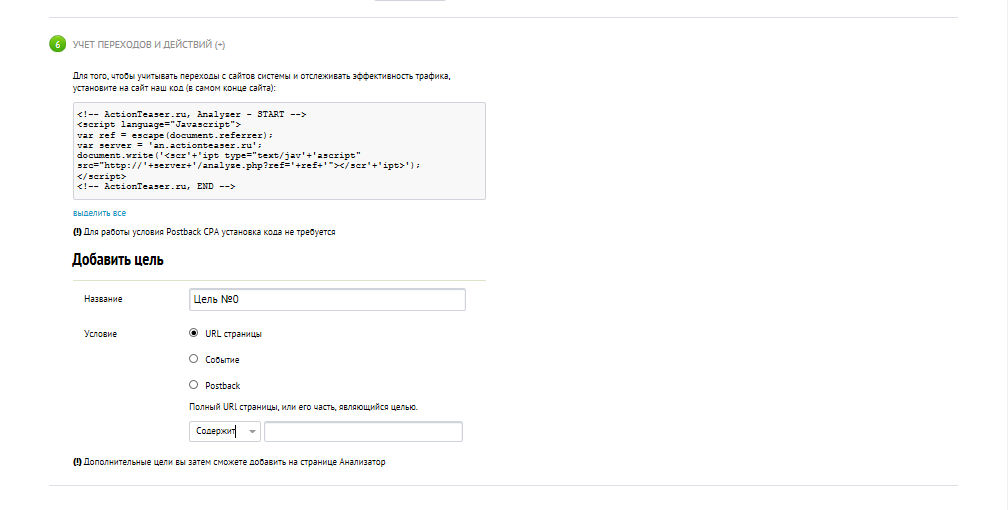Click the empty URL field next to 'Содержит'
Viewport: 1008px width, 510px height.
click(363, 432)
